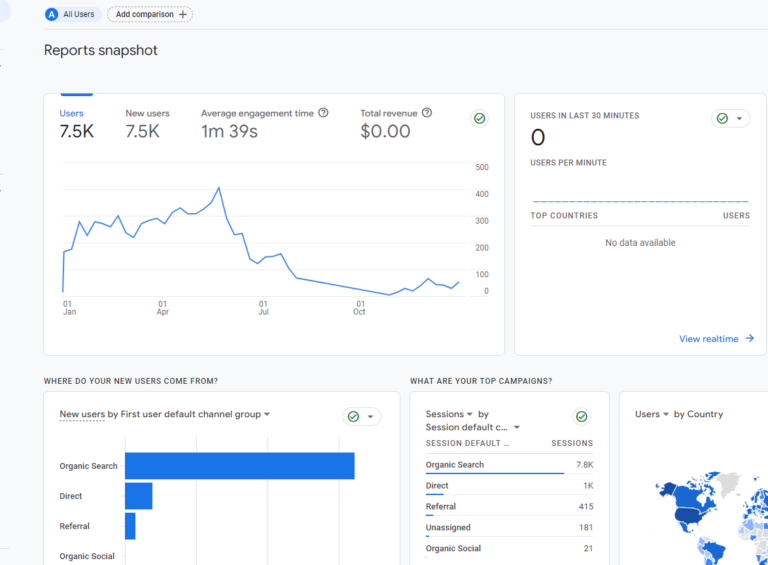
Task: Click the SESSIONS column header
Action: tap(572, 443)
